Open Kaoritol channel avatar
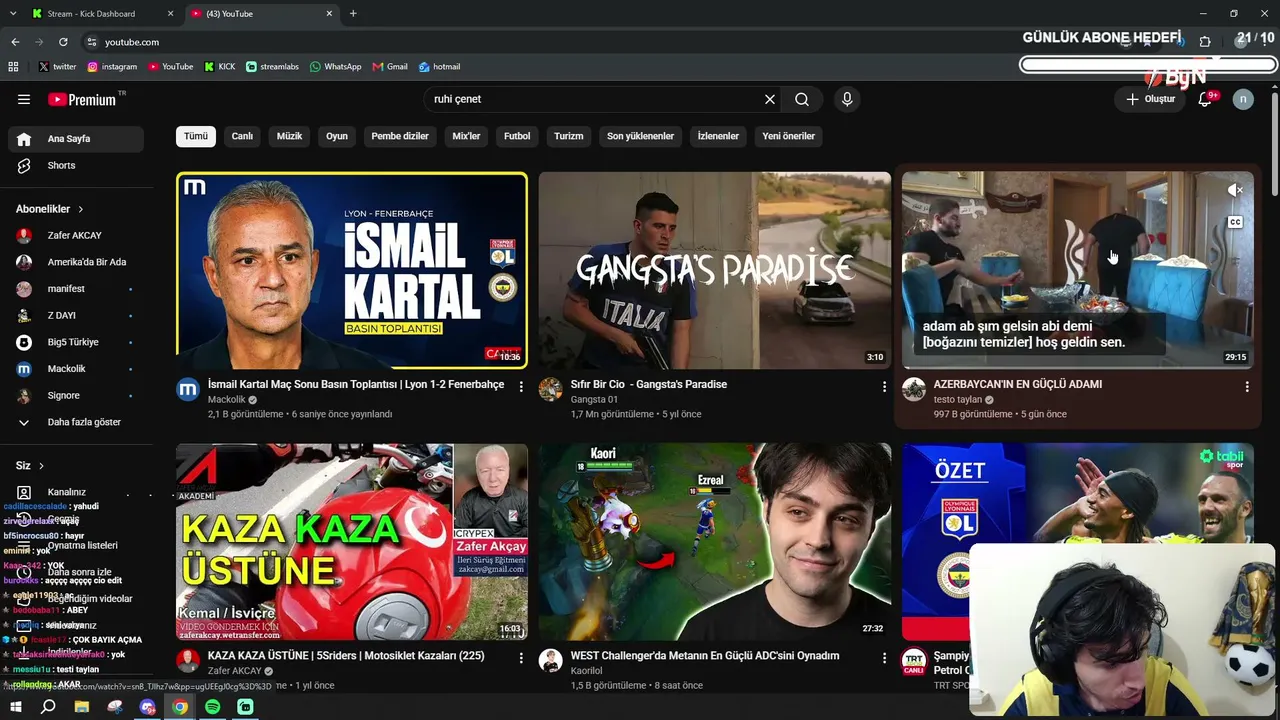 pos(550,661)
